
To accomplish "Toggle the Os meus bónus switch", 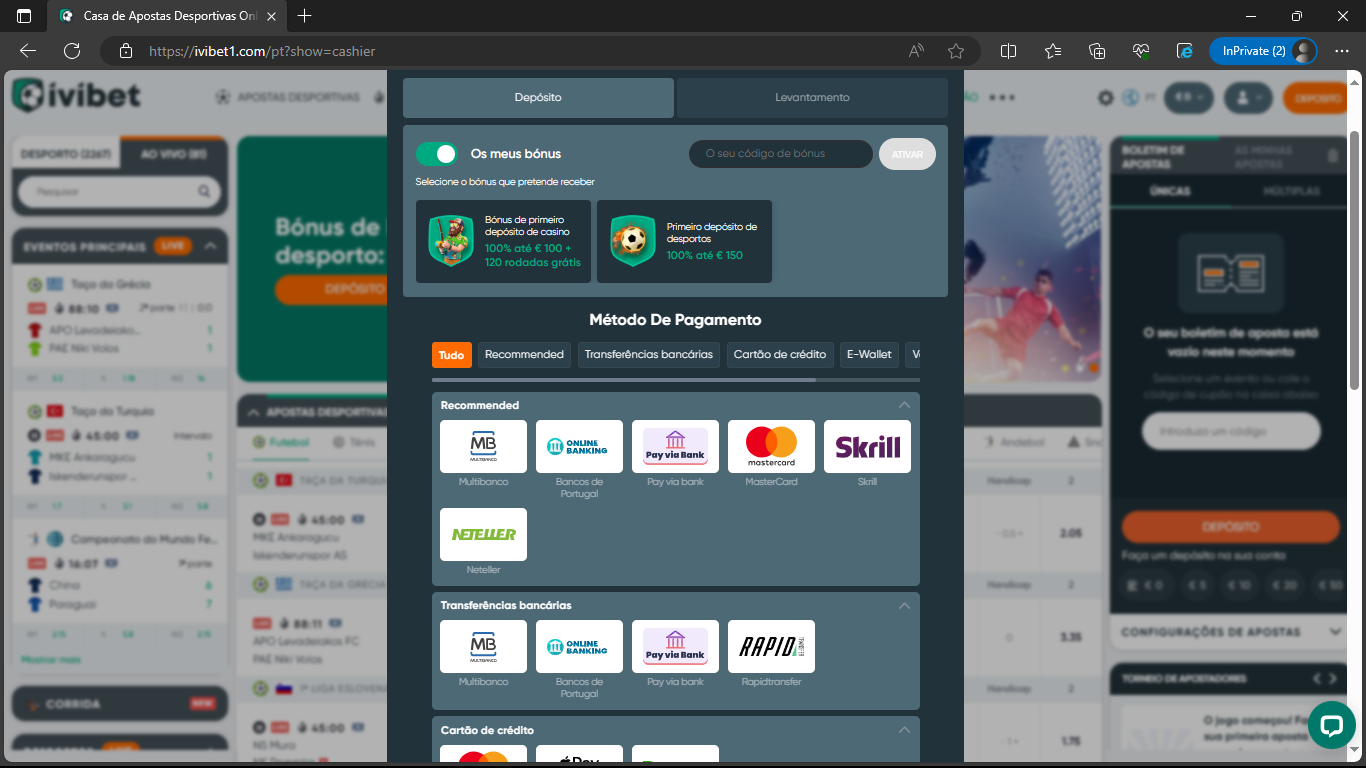I will (437, 154).
